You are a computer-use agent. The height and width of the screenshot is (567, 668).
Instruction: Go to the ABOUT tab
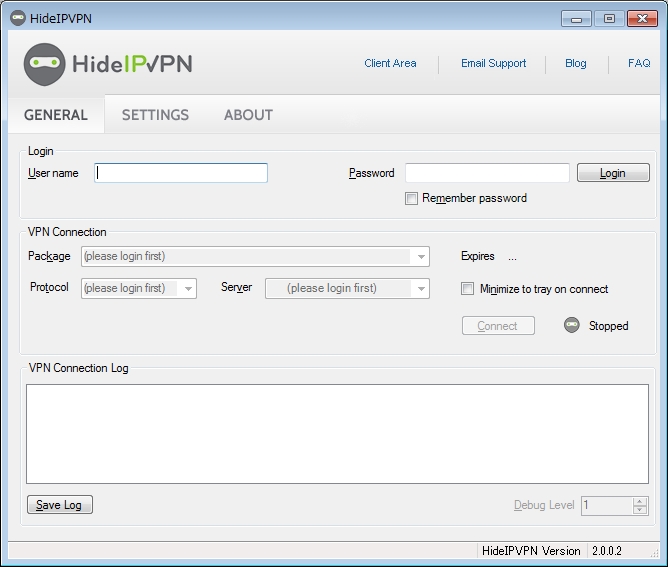(248, 115)
